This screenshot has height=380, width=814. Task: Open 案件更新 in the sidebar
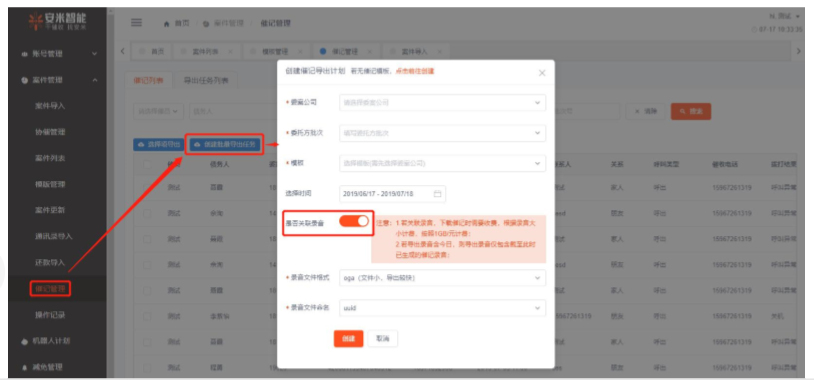[x=50, y=210]
